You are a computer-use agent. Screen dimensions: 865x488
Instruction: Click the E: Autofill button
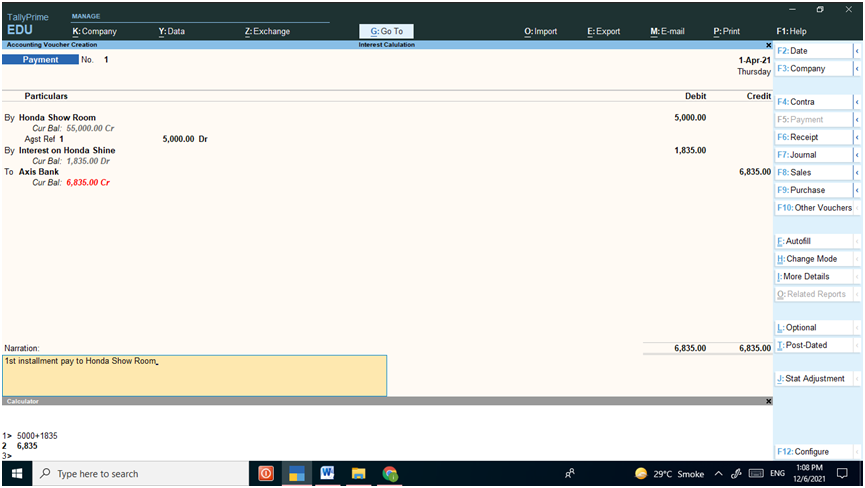[x=814, y=242]
